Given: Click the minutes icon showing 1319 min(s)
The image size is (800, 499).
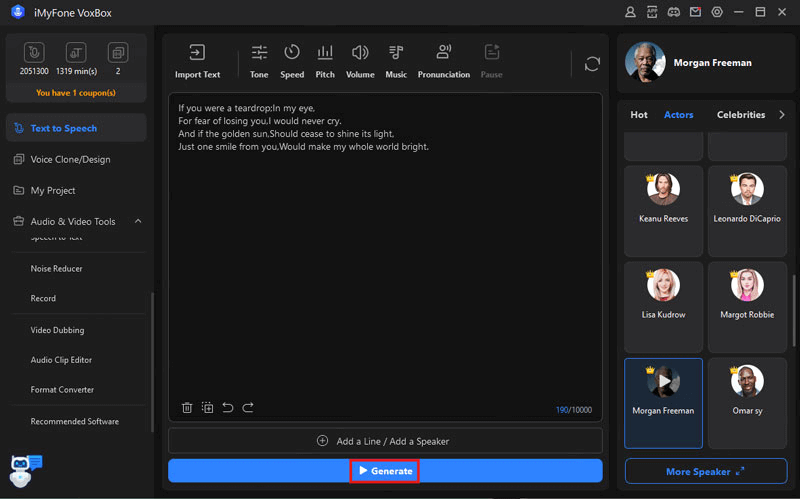Looking at the screenshot, I should 76,53.
